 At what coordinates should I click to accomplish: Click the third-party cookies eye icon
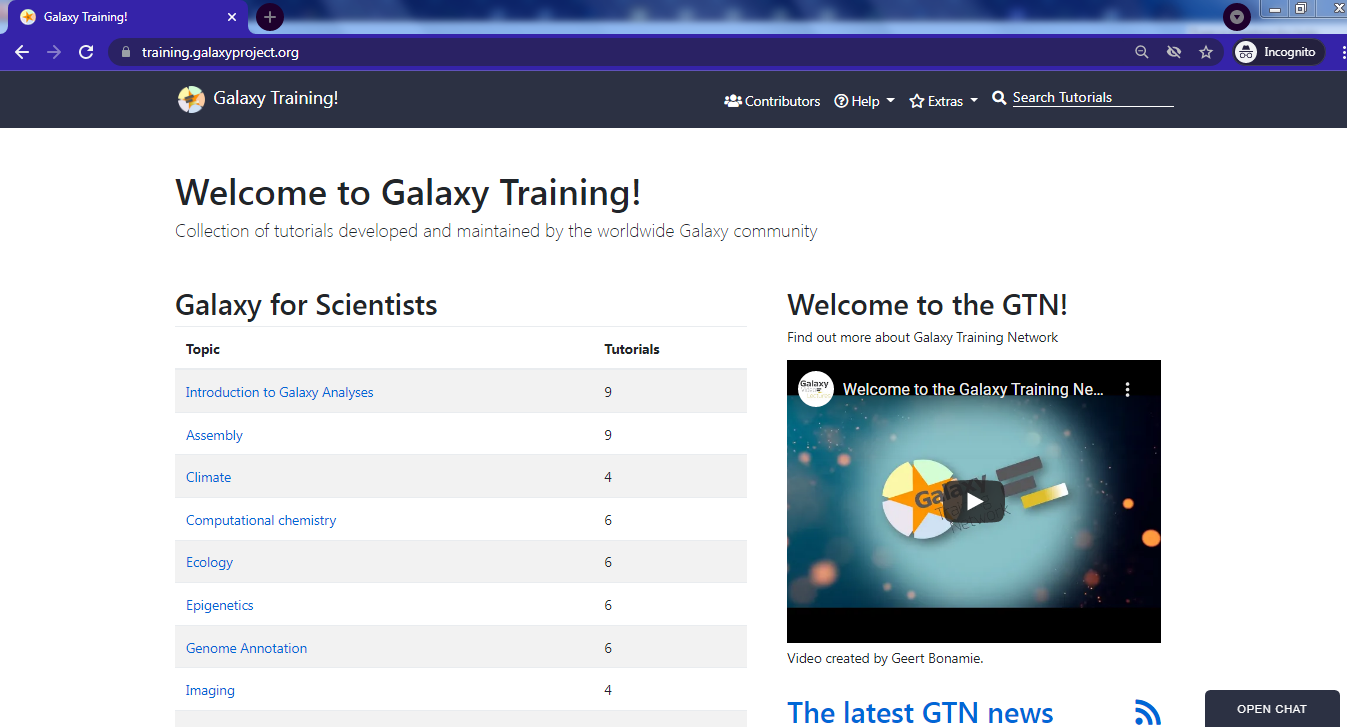(x=1174, y=52)
